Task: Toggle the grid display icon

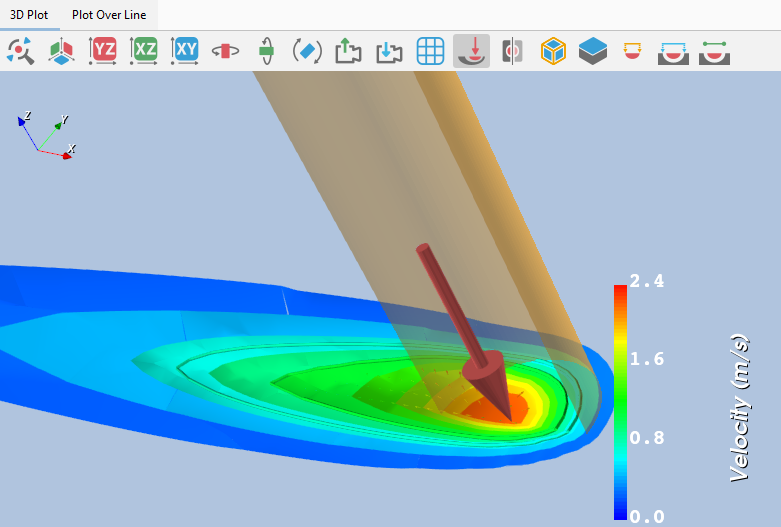Action: [430, 51]
